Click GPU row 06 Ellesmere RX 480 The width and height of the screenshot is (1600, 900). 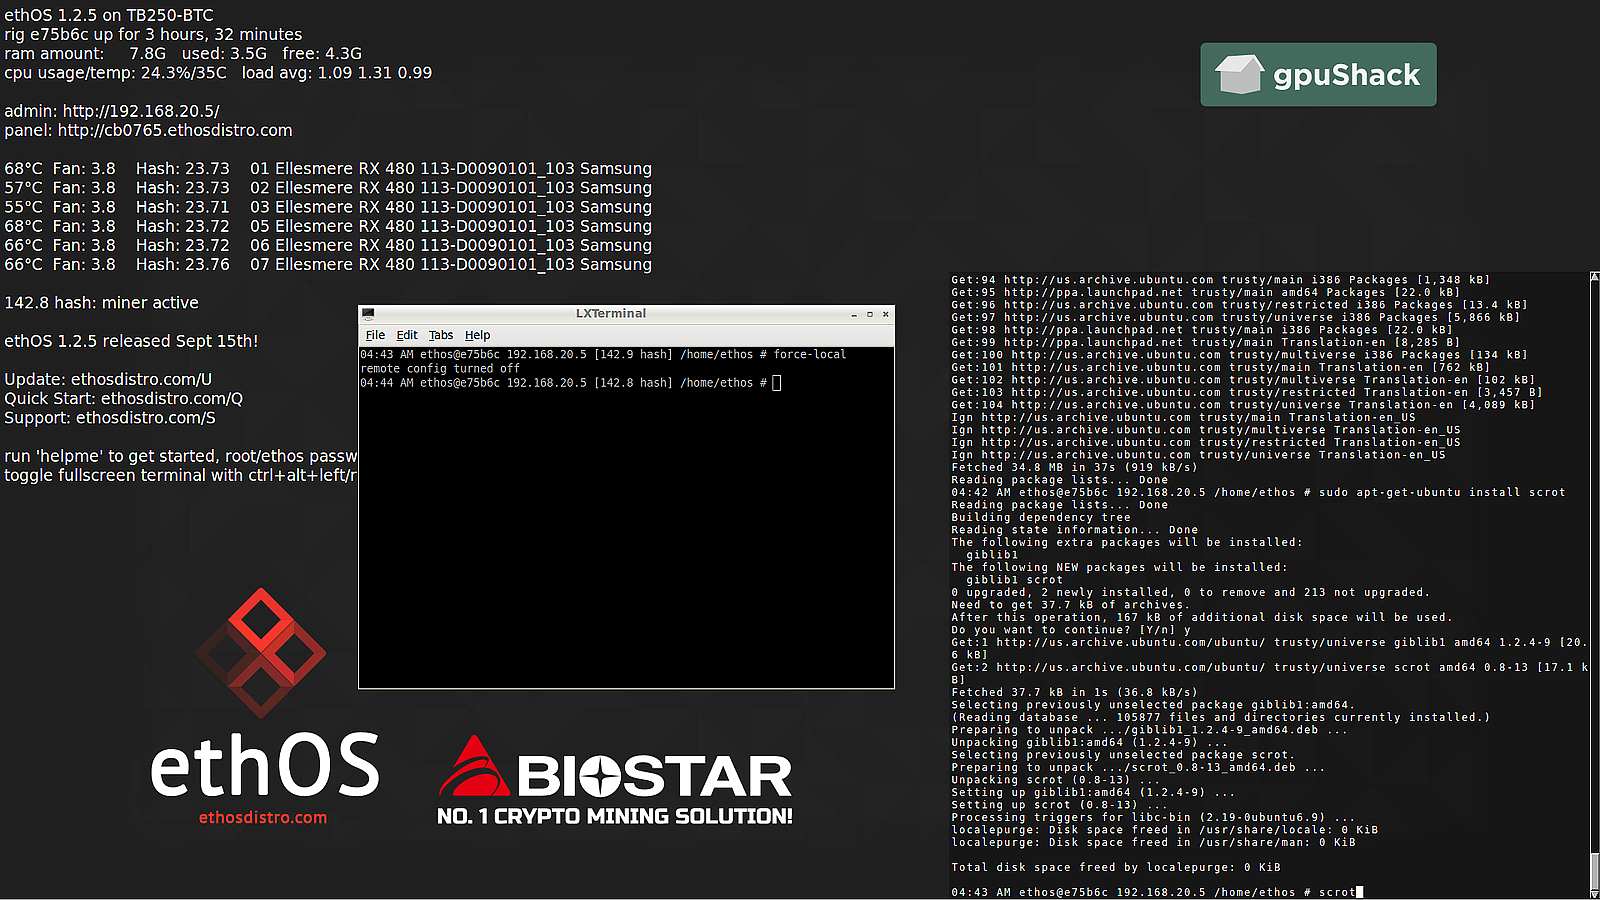pos(328,245)
